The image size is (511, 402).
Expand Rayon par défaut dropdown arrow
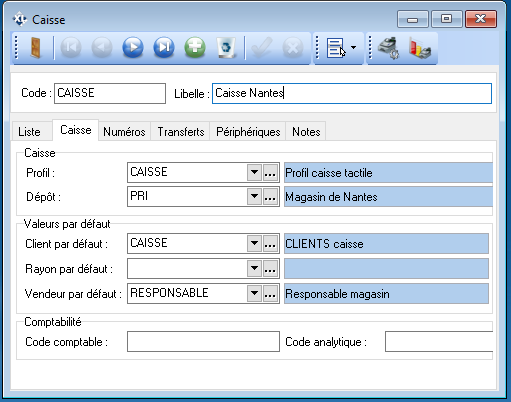click(254, 268)
